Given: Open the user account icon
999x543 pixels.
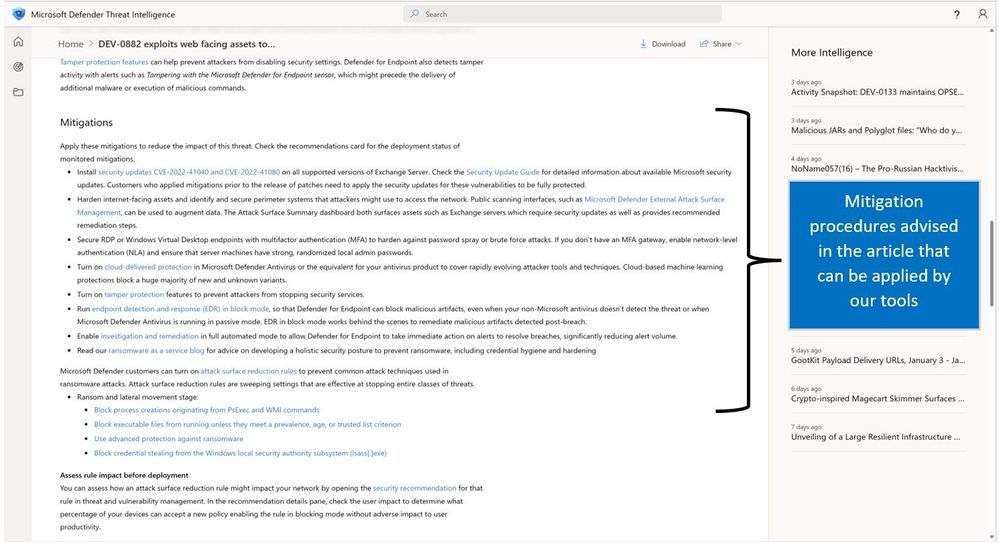Looking at the screenshot, I should pyautogui.click(x=982, y=14).
